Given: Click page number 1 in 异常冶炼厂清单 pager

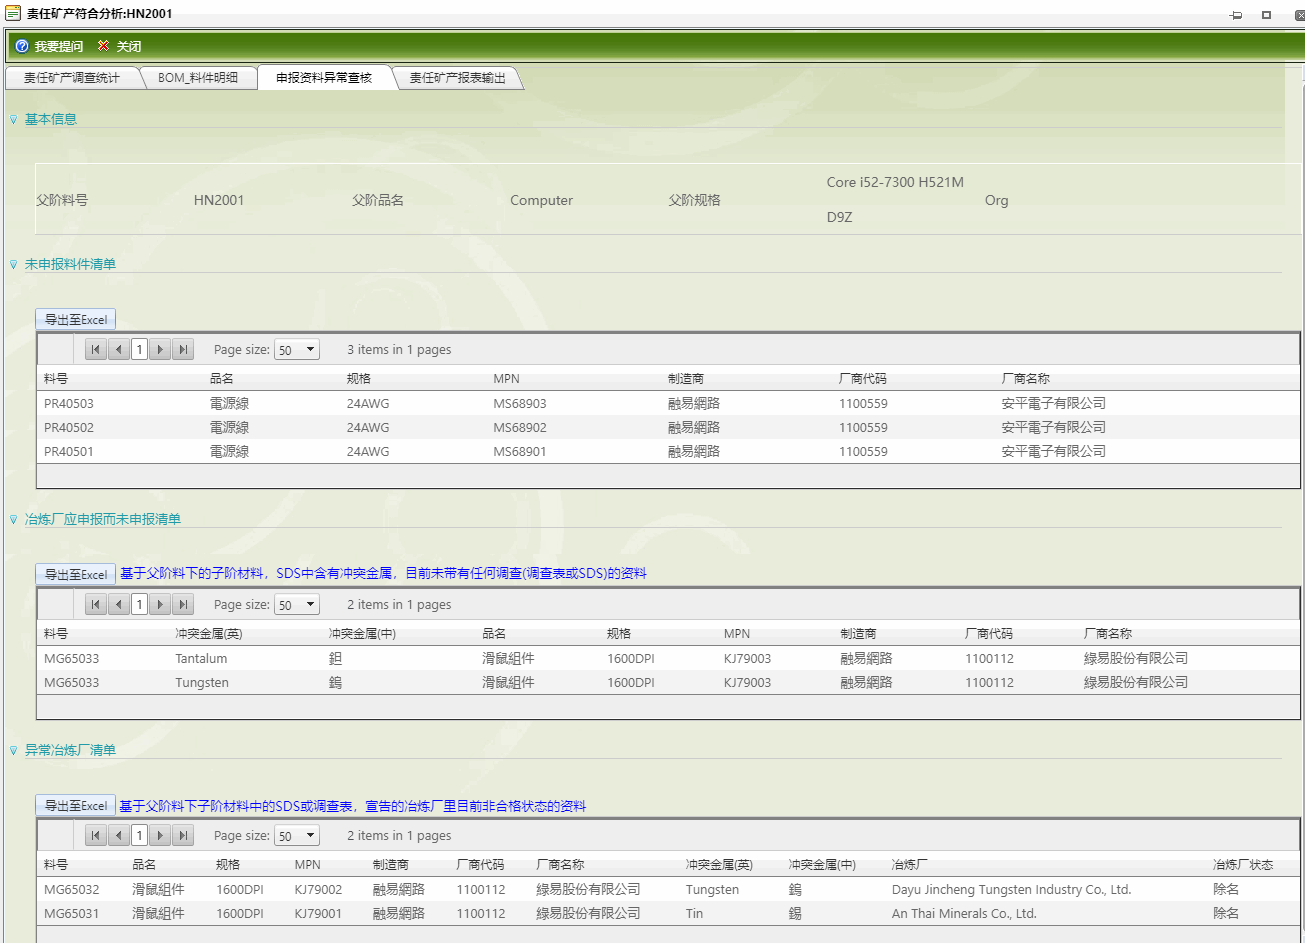Looking at the screenshot, I should click(x=139, y=835).
